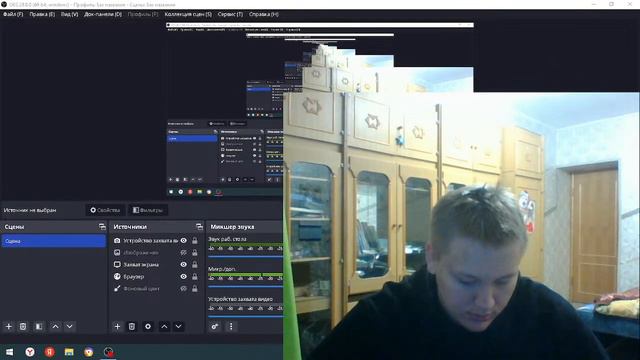Move scene down with arrow in Scenes panel

(x=69, y=327)
